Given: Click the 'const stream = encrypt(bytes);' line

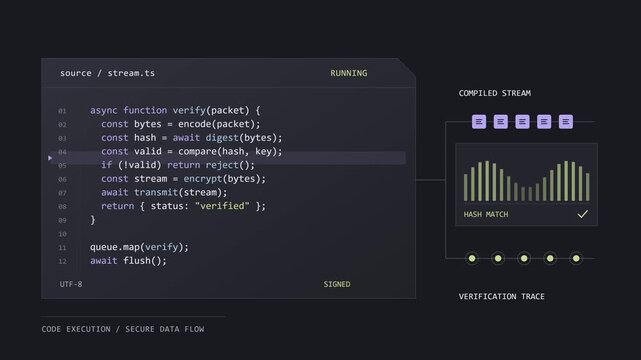Looking at the screenshot, I should [184, 179].
